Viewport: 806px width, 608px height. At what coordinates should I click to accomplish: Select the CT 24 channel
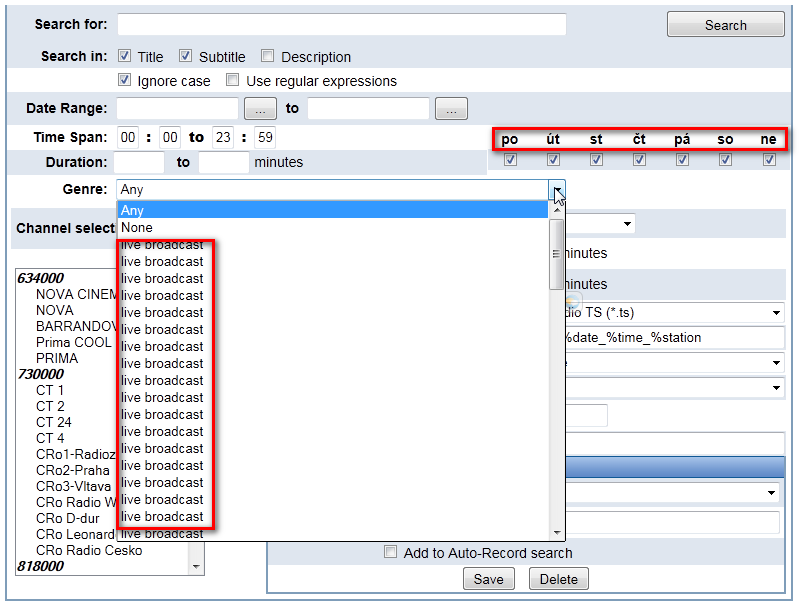point(52,422)
